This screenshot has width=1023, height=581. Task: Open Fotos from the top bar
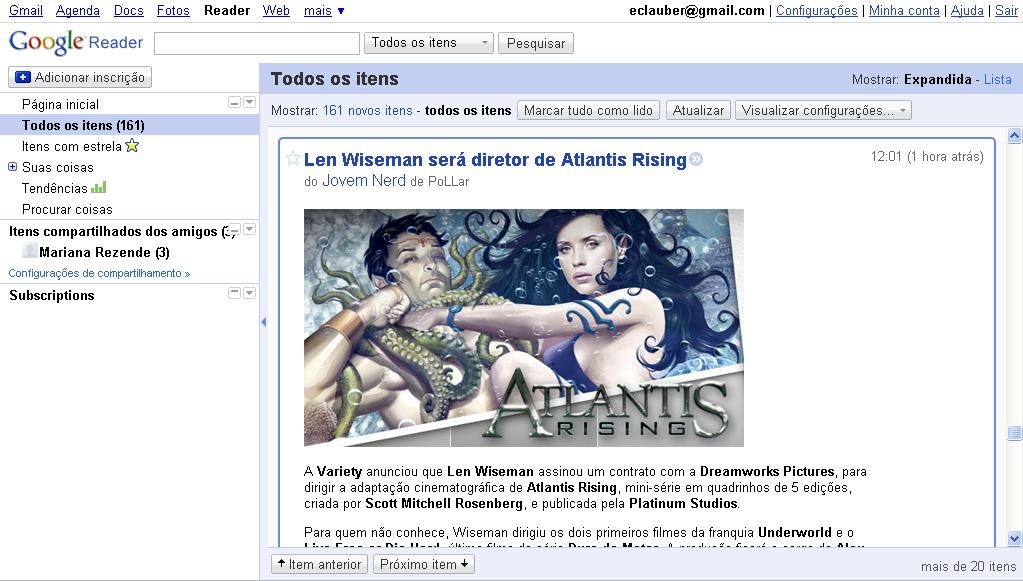(x=173, y=10)
